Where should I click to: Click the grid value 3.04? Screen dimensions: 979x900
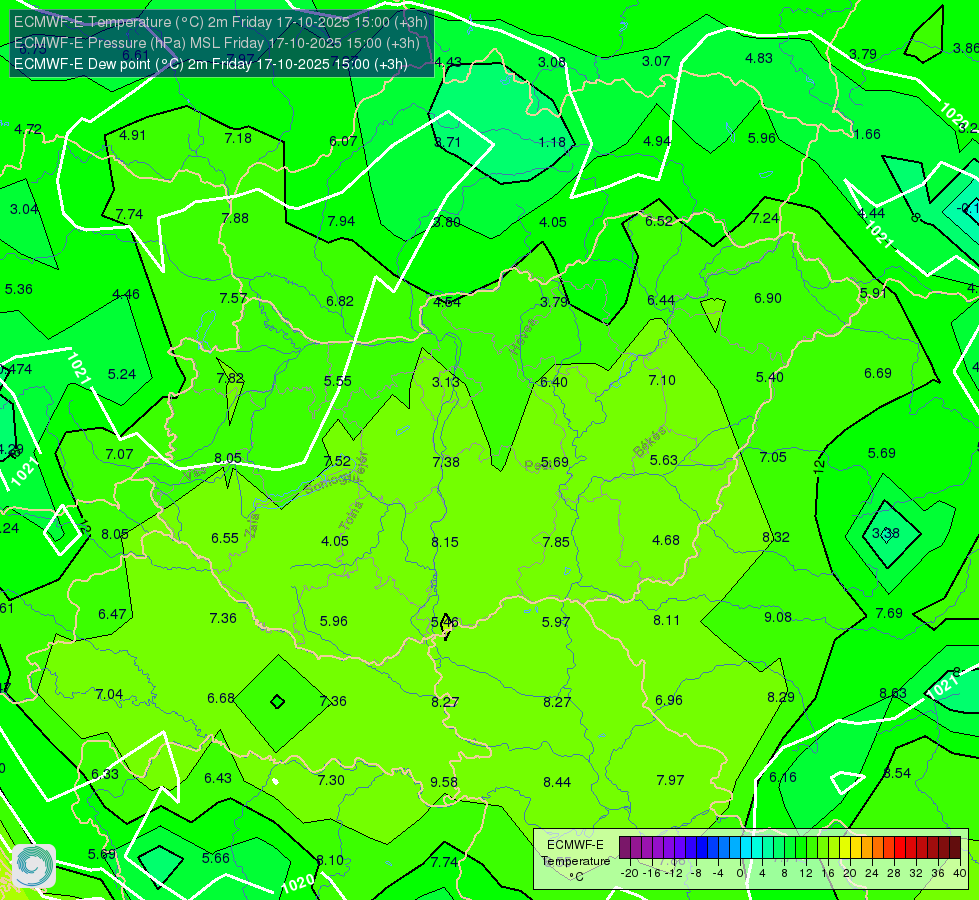[24, 209]
